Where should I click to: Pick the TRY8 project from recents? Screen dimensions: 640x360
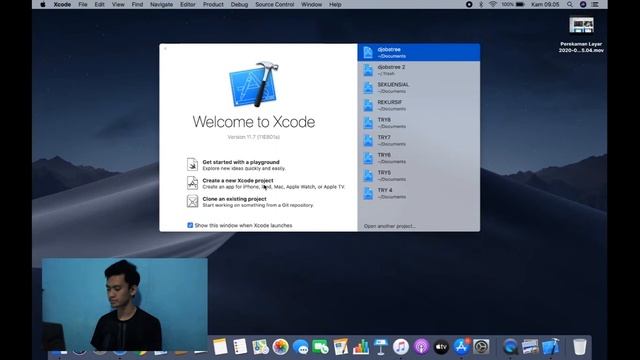(x=419, y=123)
